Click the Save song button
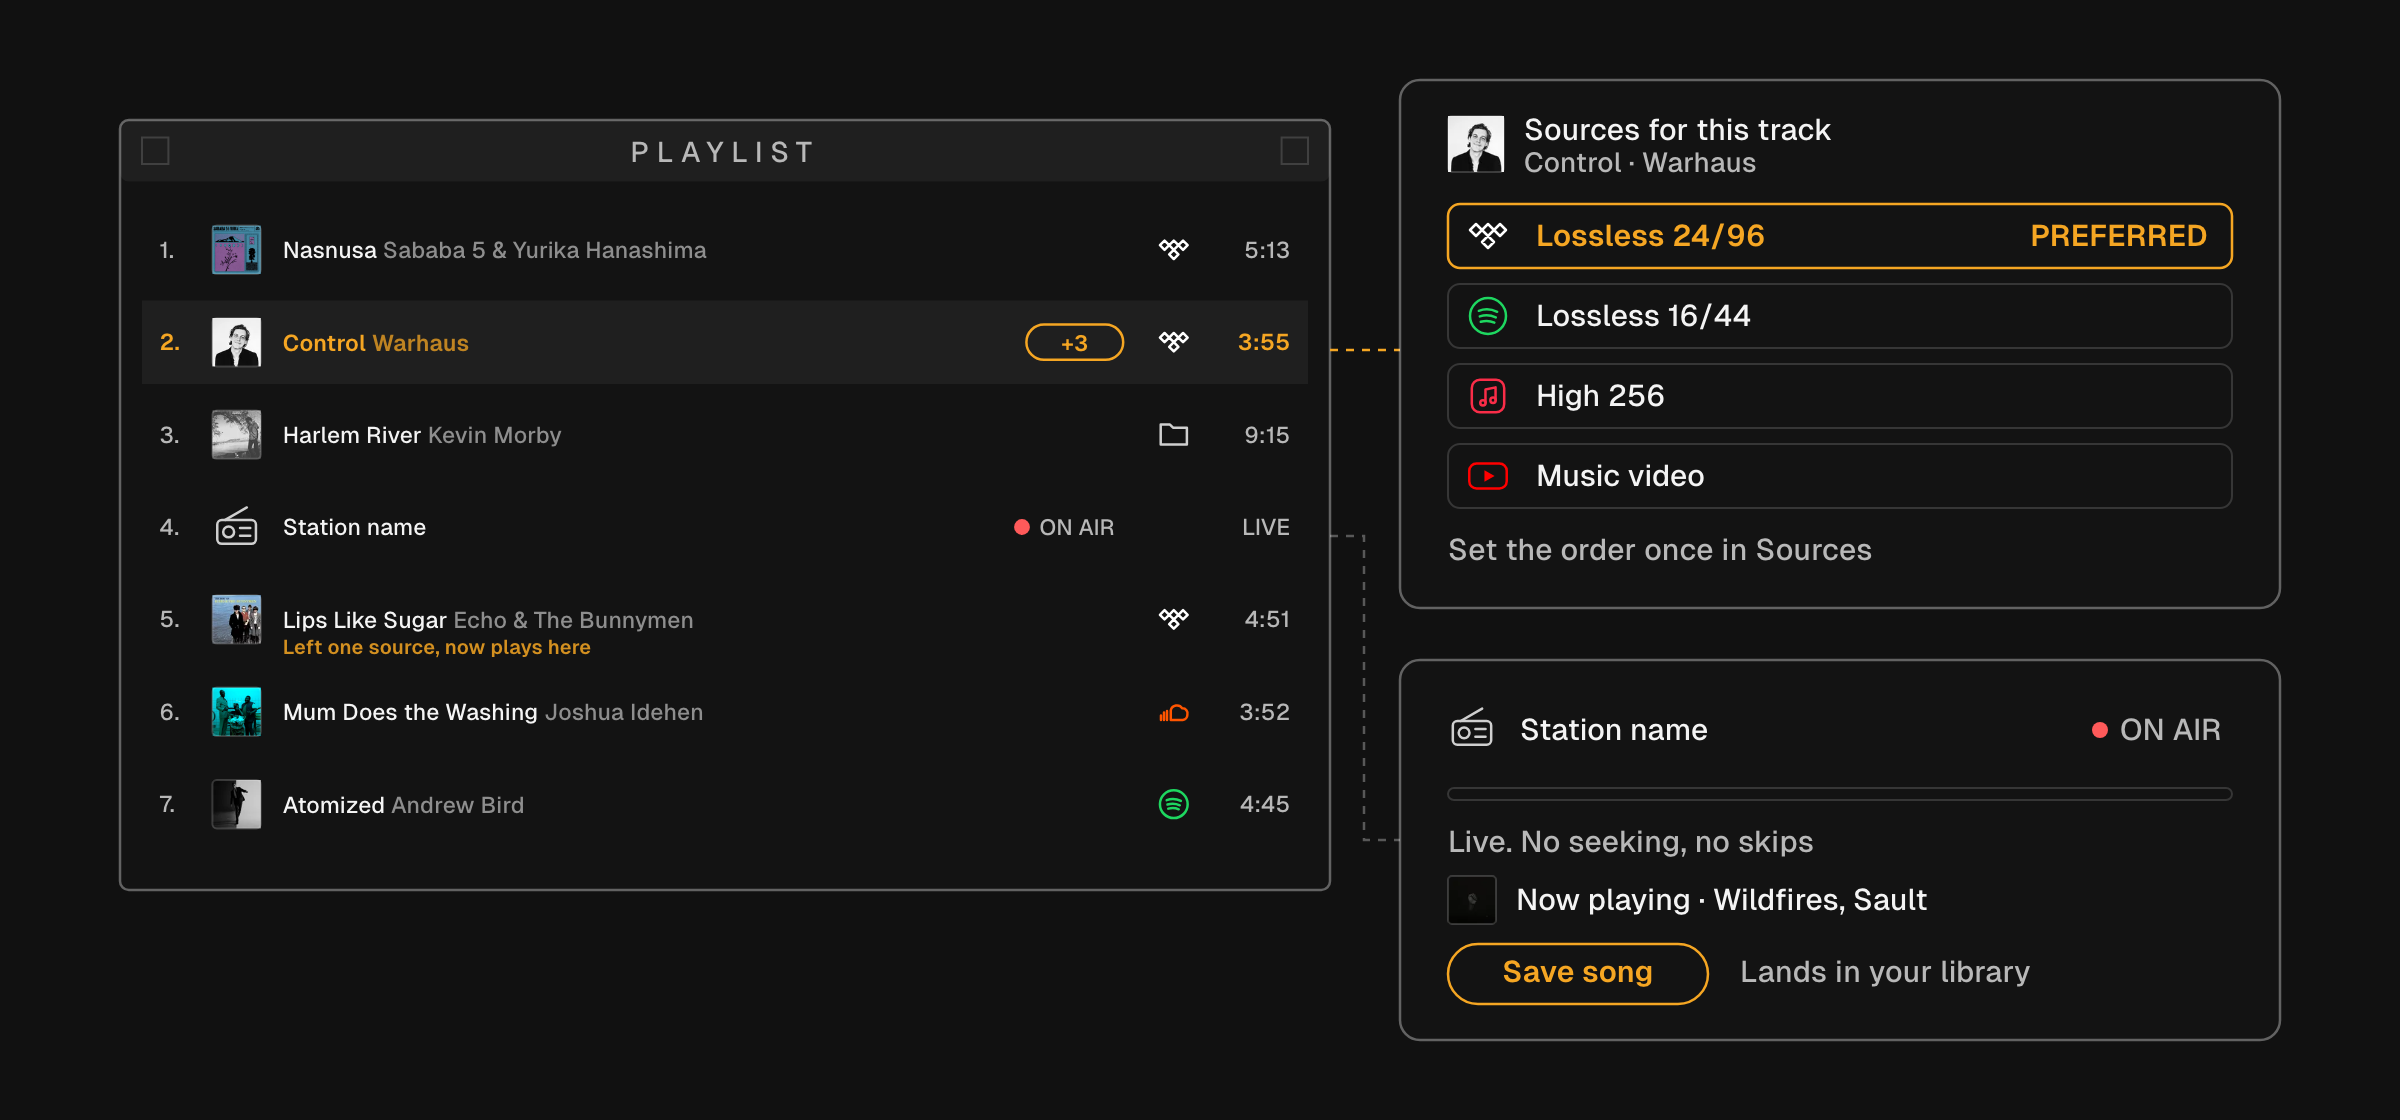2400x1120 pixels. [1577, 973]
